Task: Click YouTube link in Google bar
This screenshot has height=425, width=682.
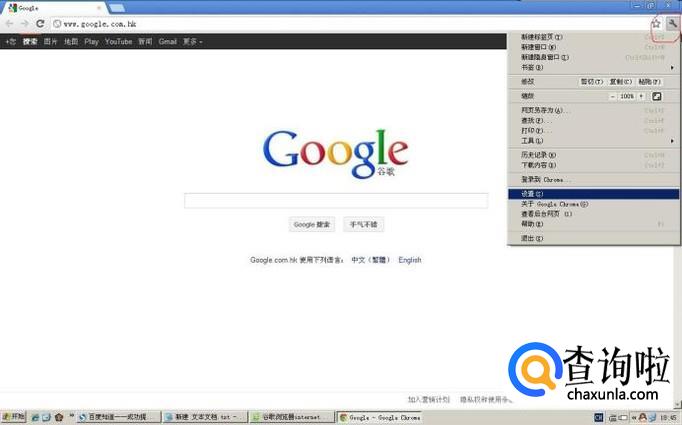Action: click(x=118, y=42)
